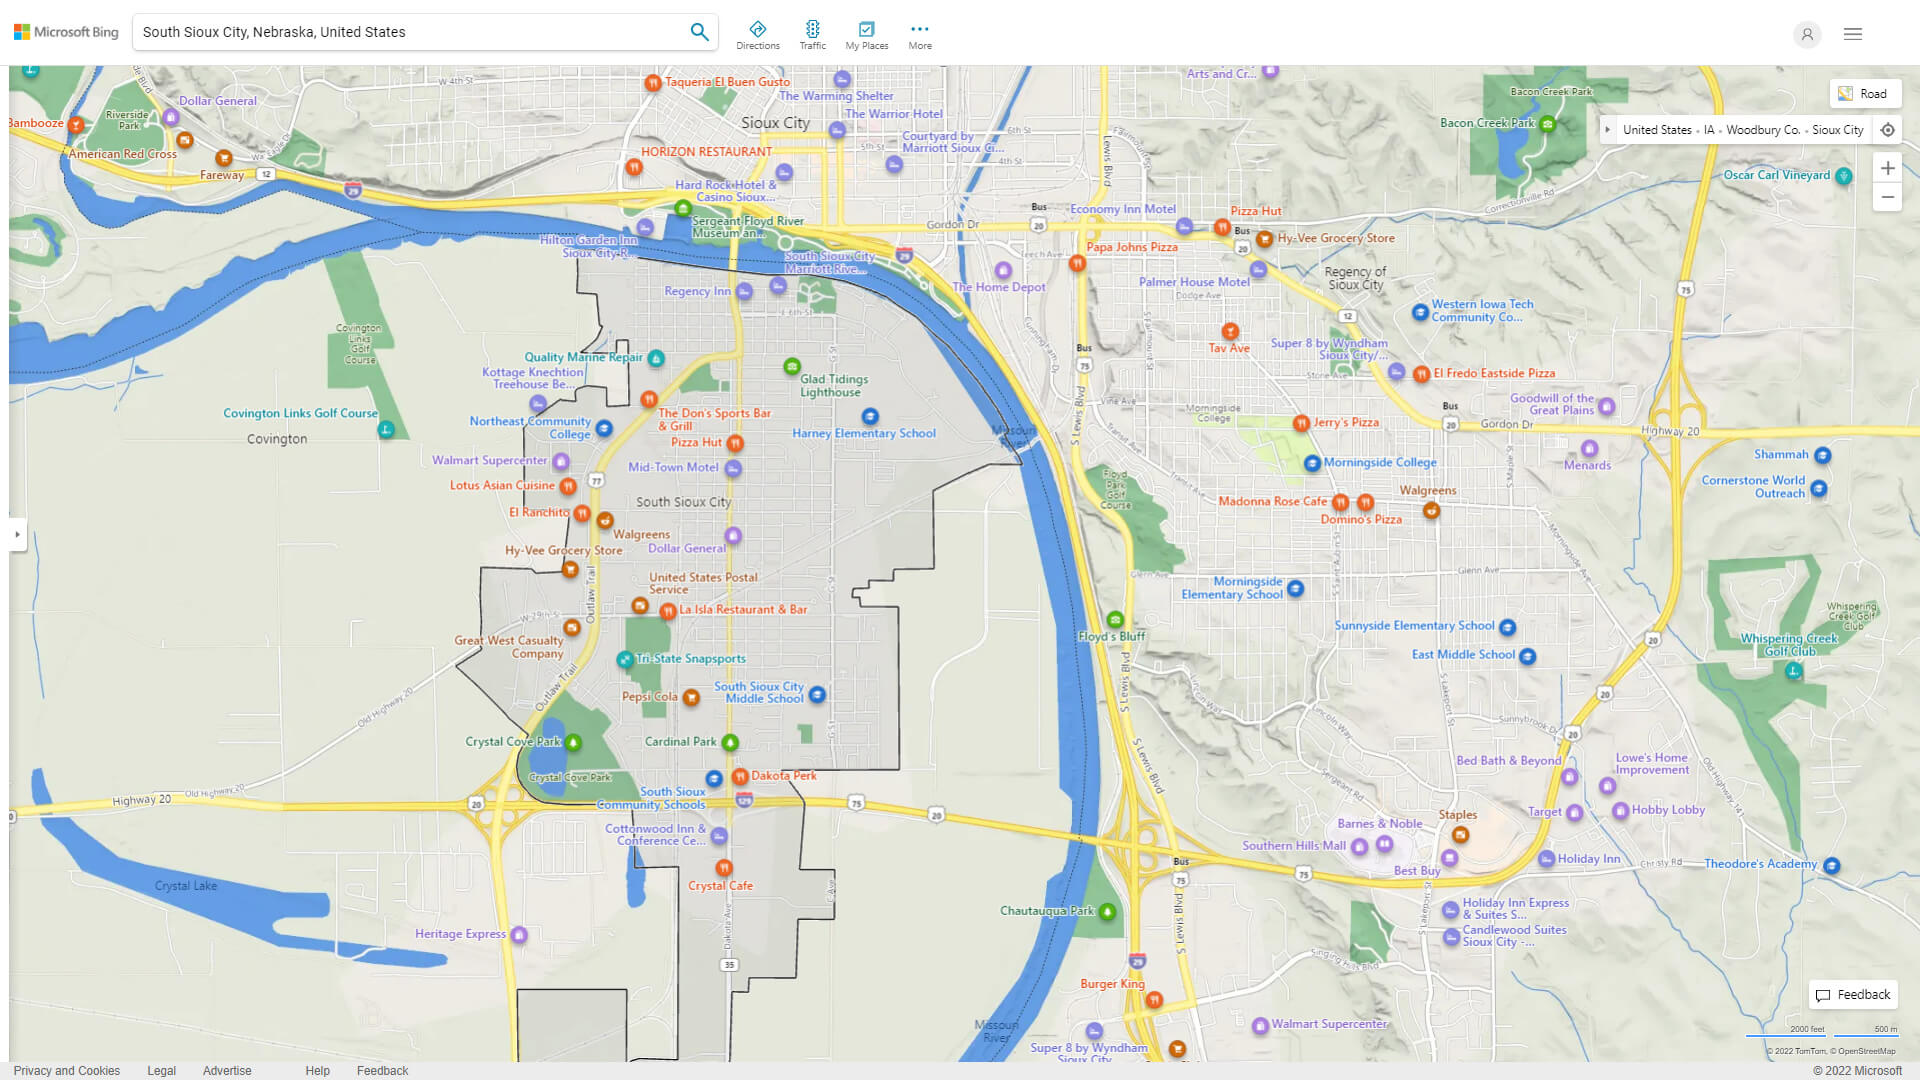
Task: Open My Places
Action: (866, 32)
